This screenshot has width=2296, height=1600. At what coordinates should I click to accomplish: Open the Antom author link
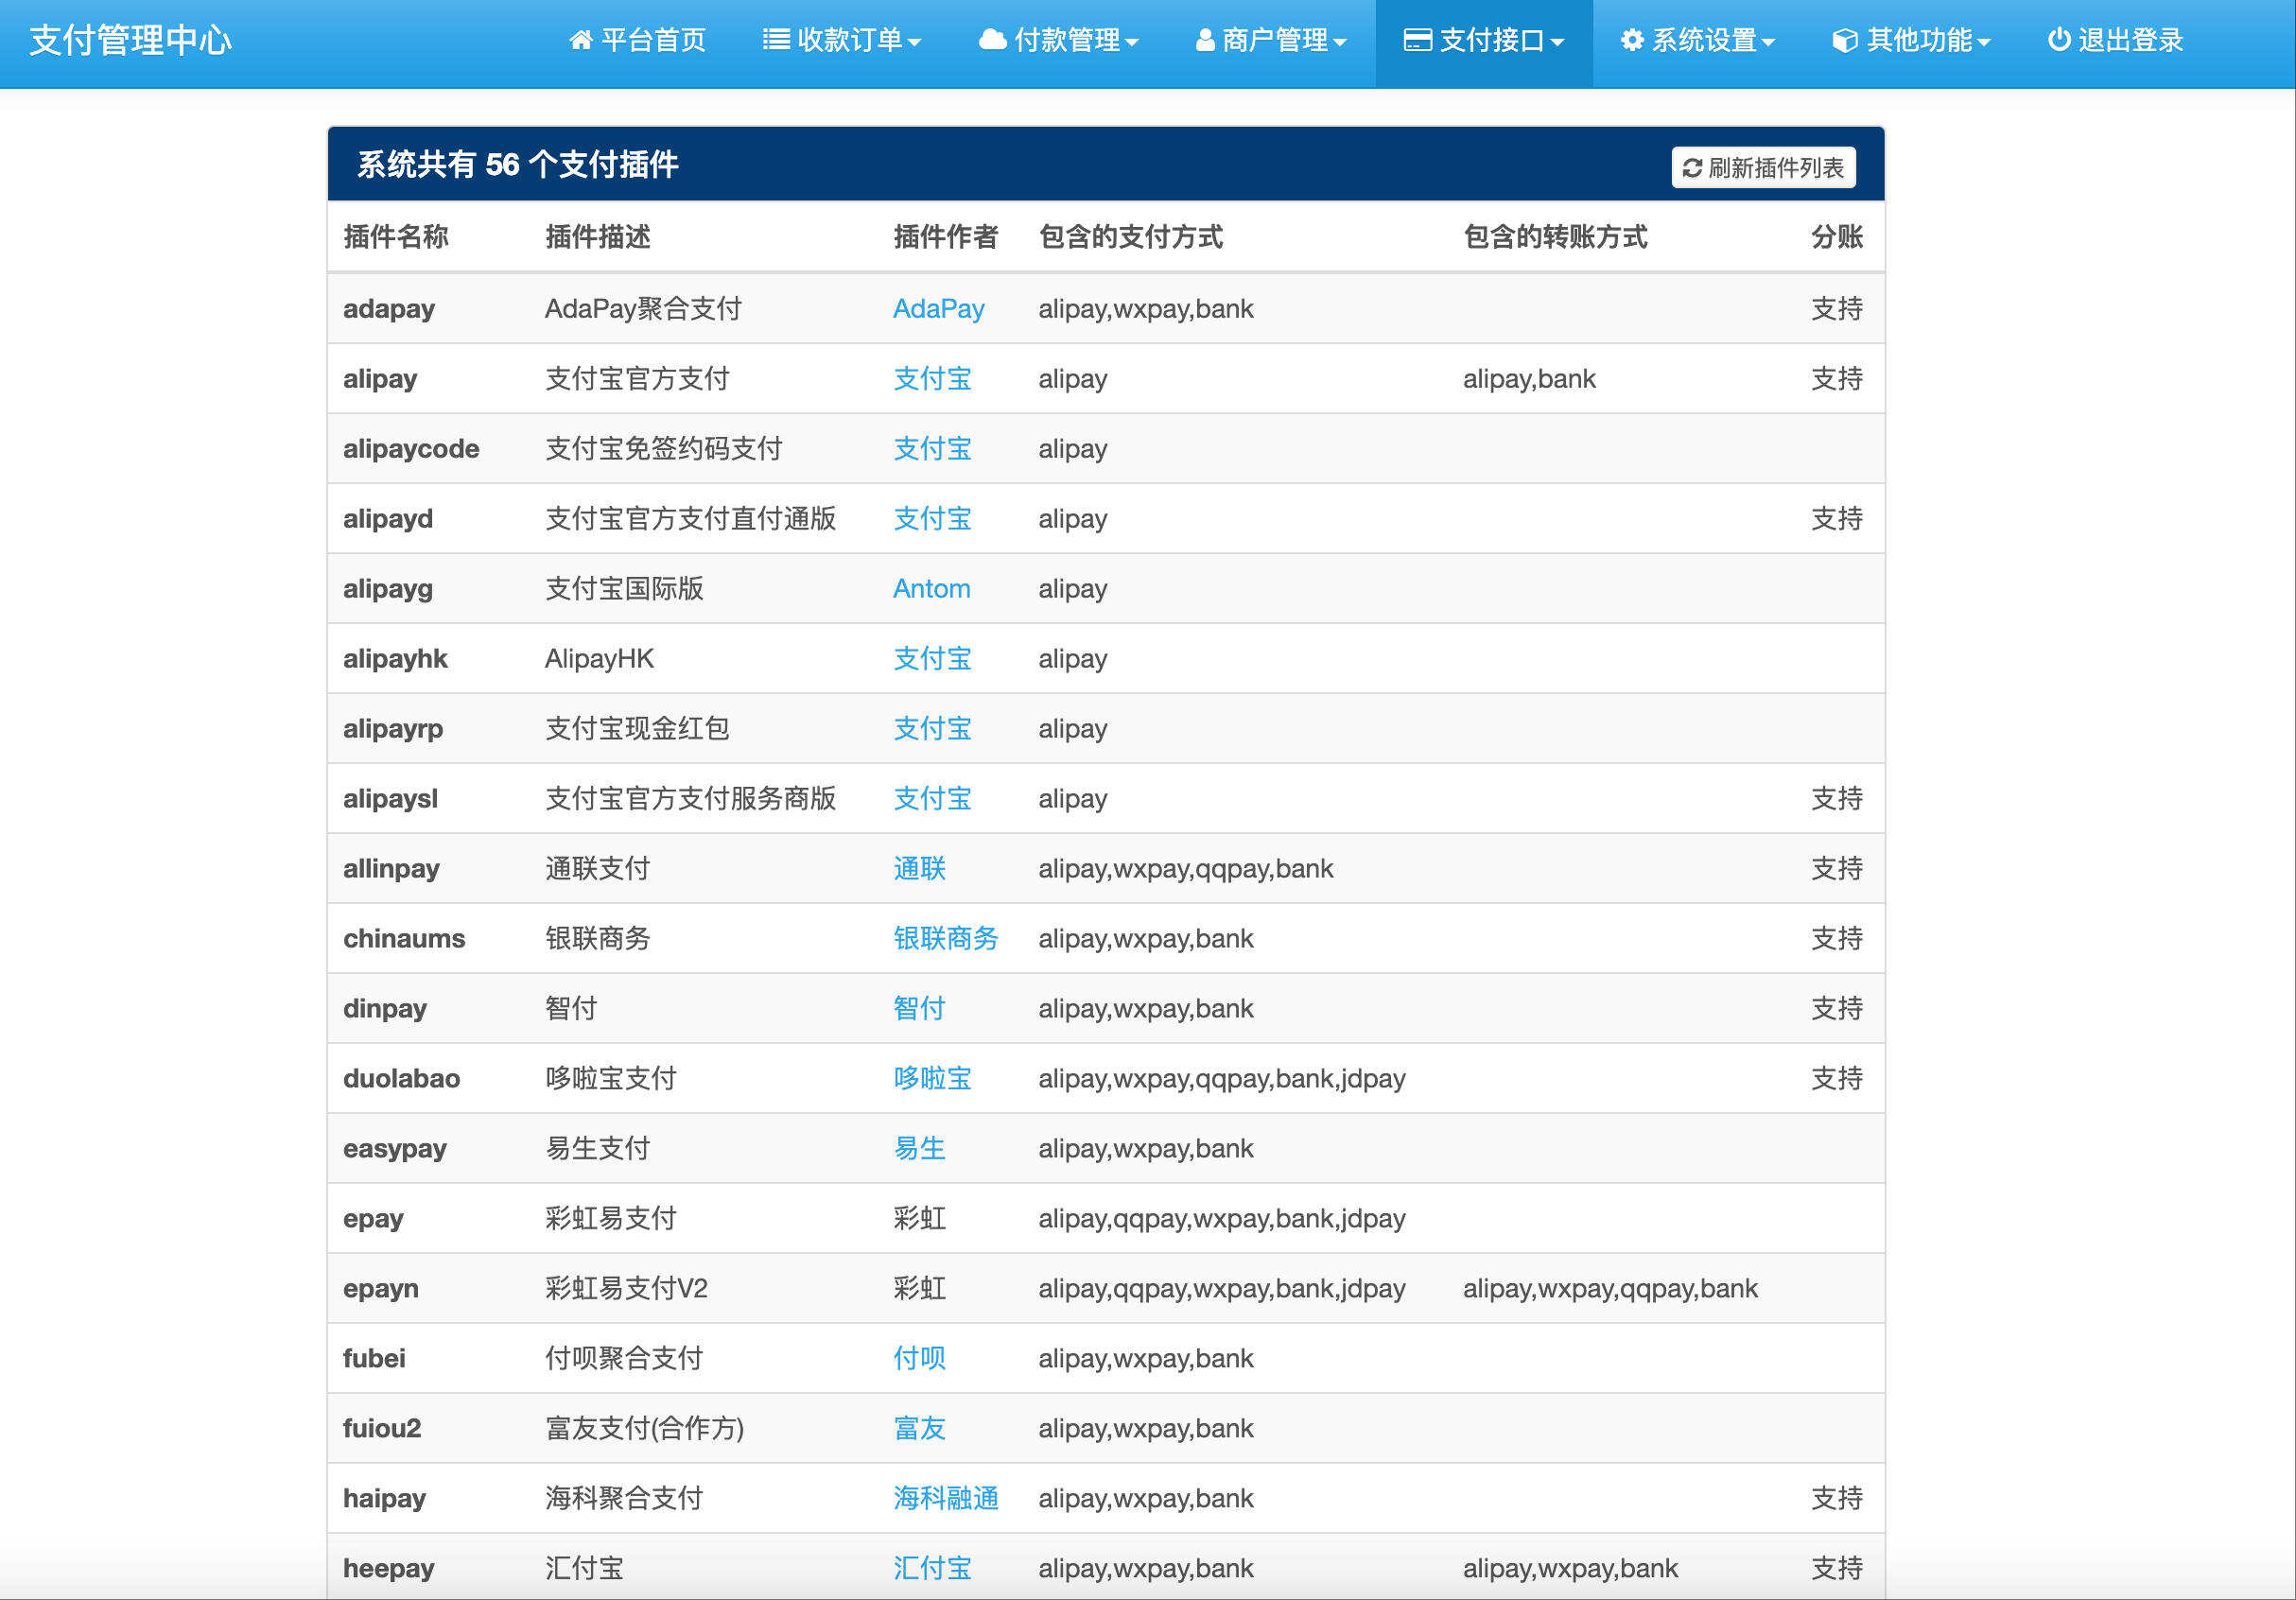click(x=931, y=589)
